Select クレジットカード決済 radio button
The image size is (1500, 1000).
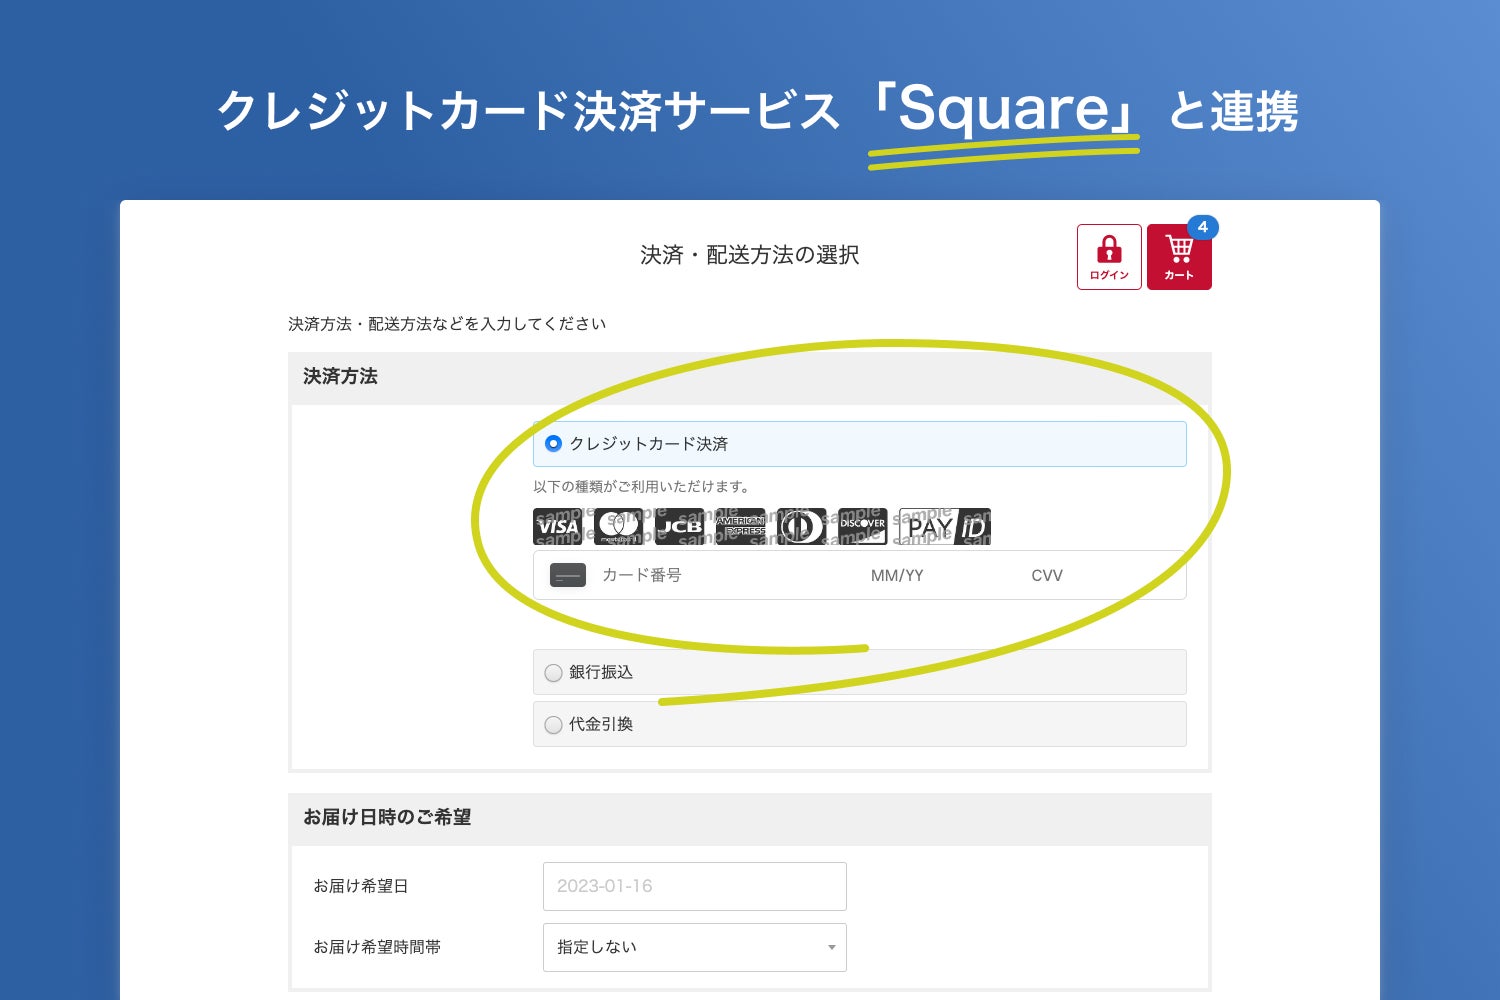pos(553,443)
